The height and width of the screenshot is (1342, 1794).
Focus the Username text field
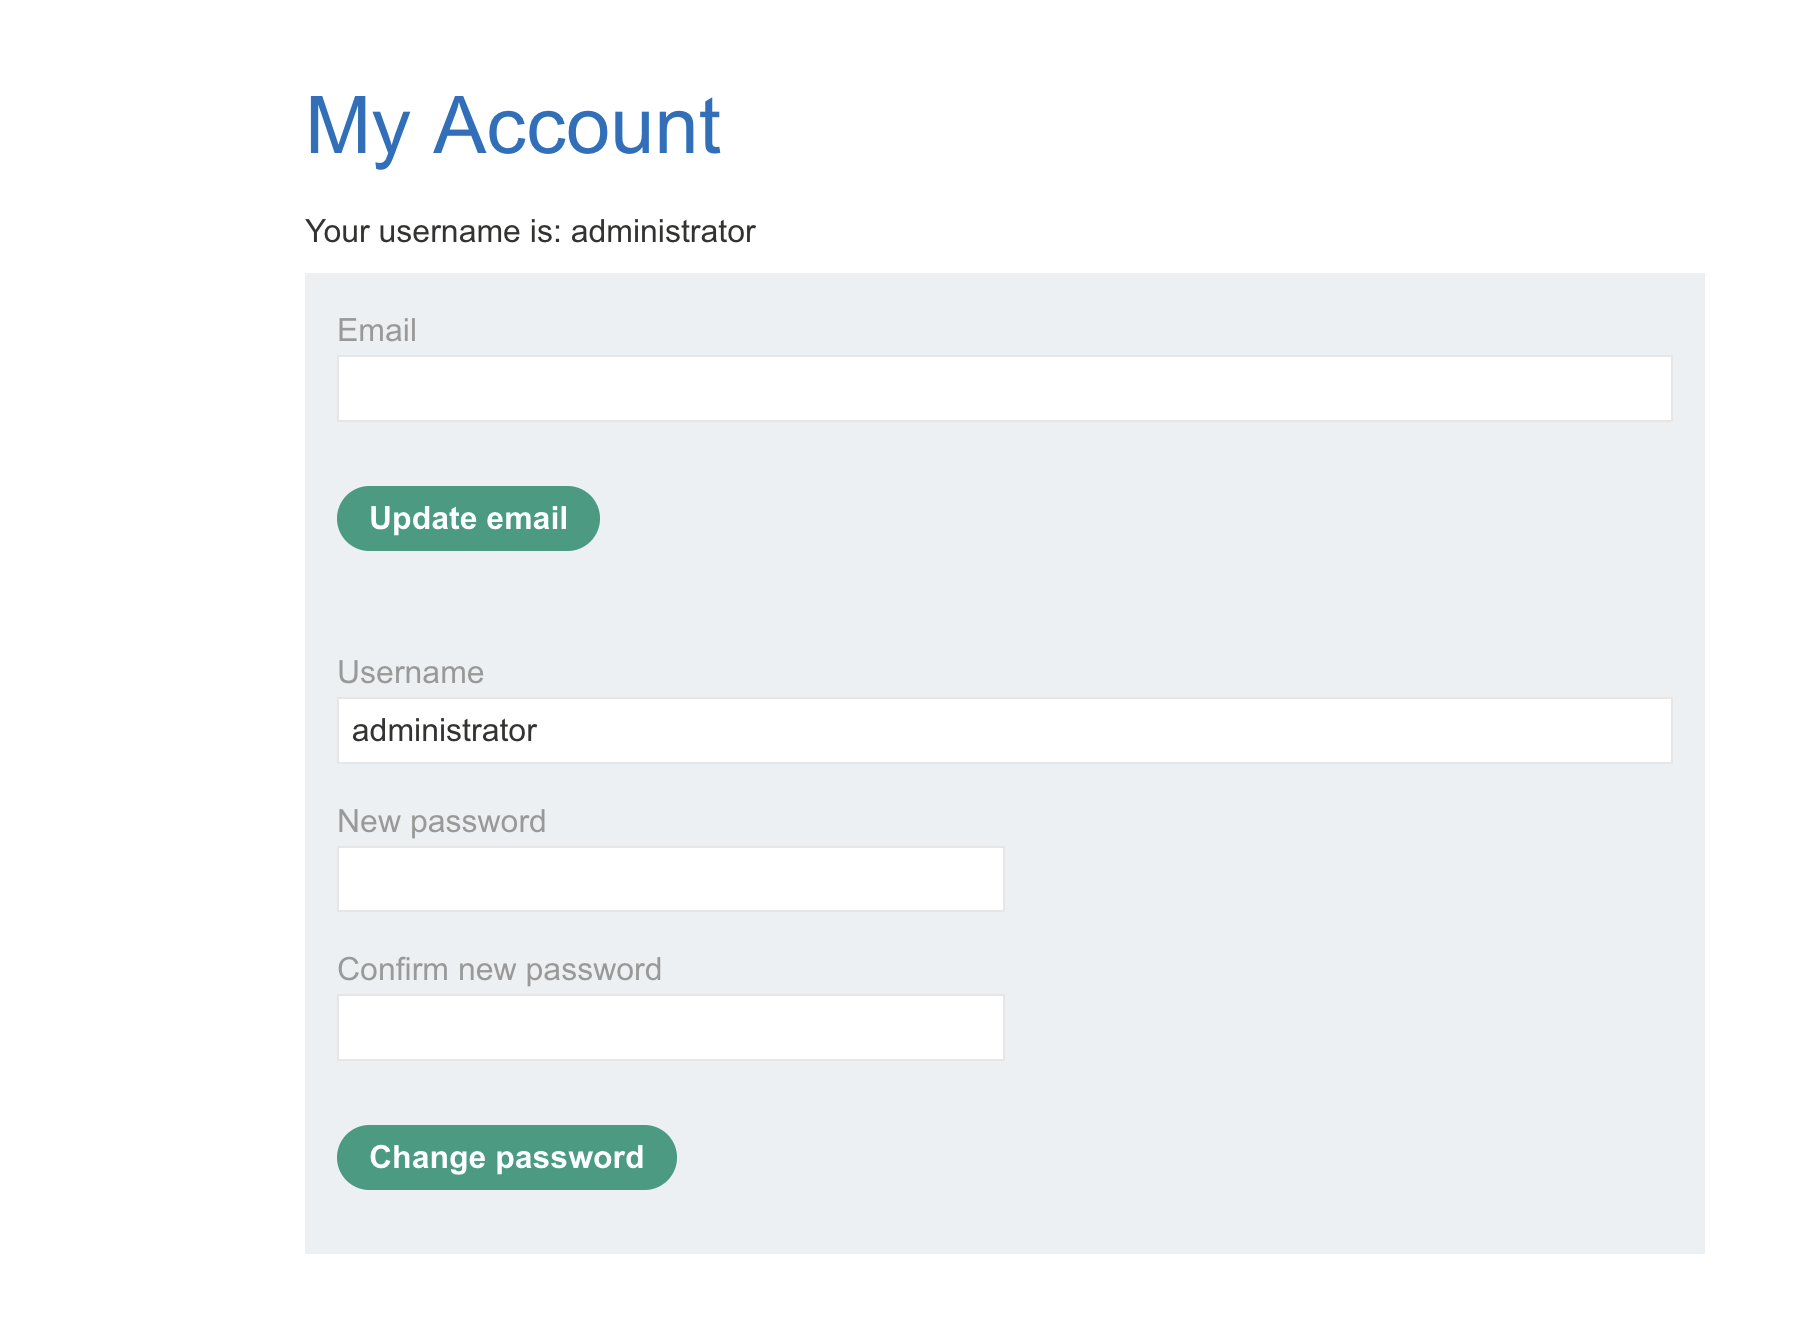(1004, 731)
